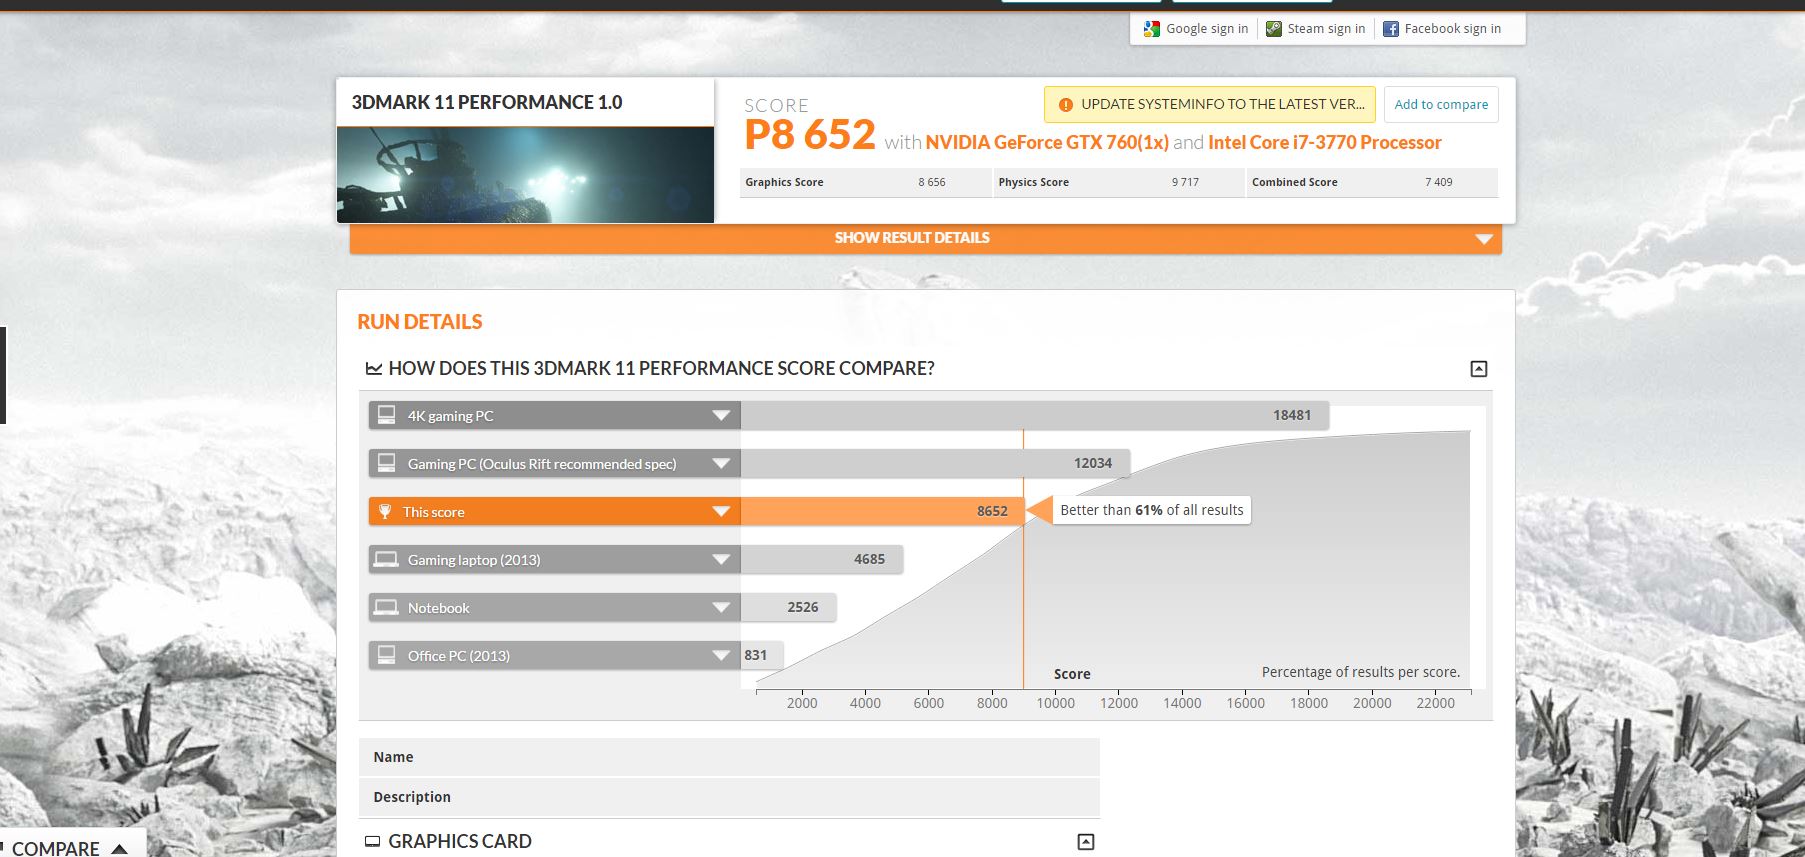Click the Combined Score value 7 409
This screenshot has height=857, width=1805.
coord(1439,182)
